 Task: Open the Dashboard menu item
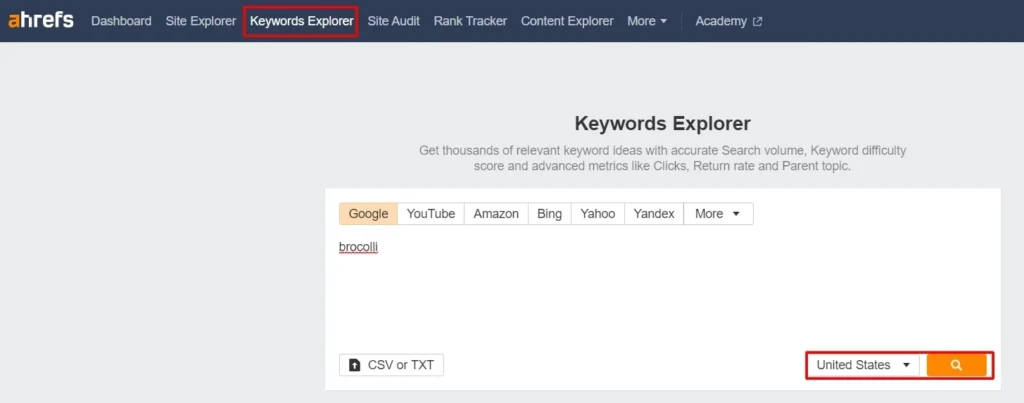click(121, 21)
